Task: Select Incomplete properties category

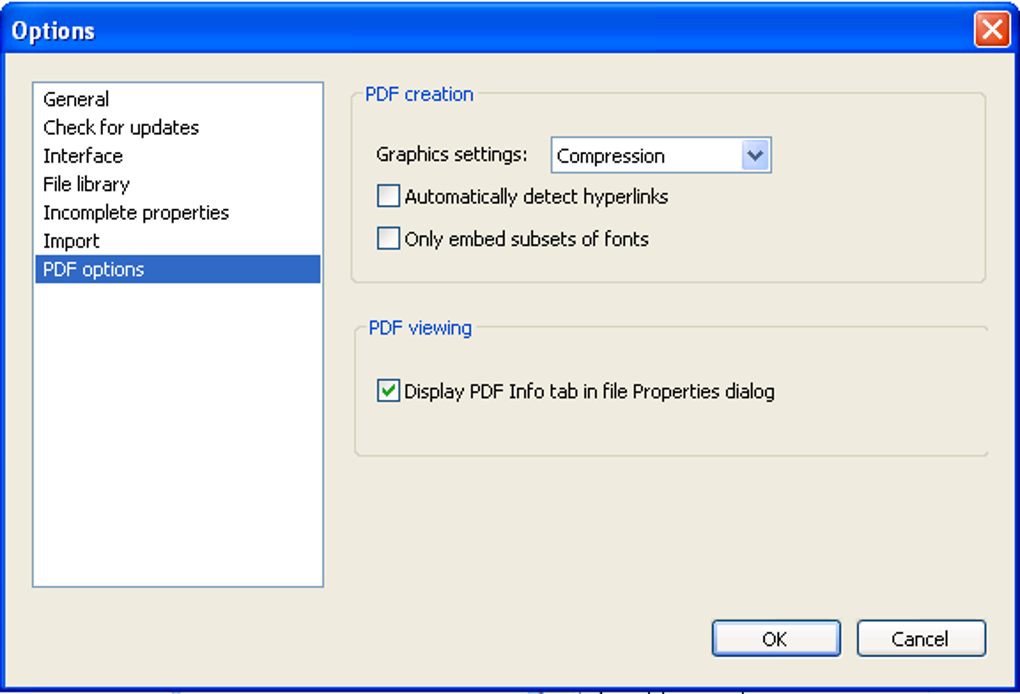Action: pyautogui.click(x=136, y=213)
